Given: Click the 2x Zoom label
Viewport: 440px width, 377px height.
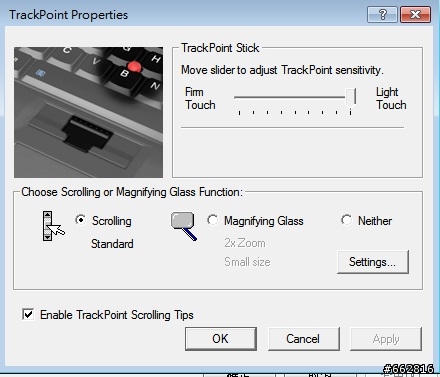Looking at the screenshot, I should tap(245, 243).
